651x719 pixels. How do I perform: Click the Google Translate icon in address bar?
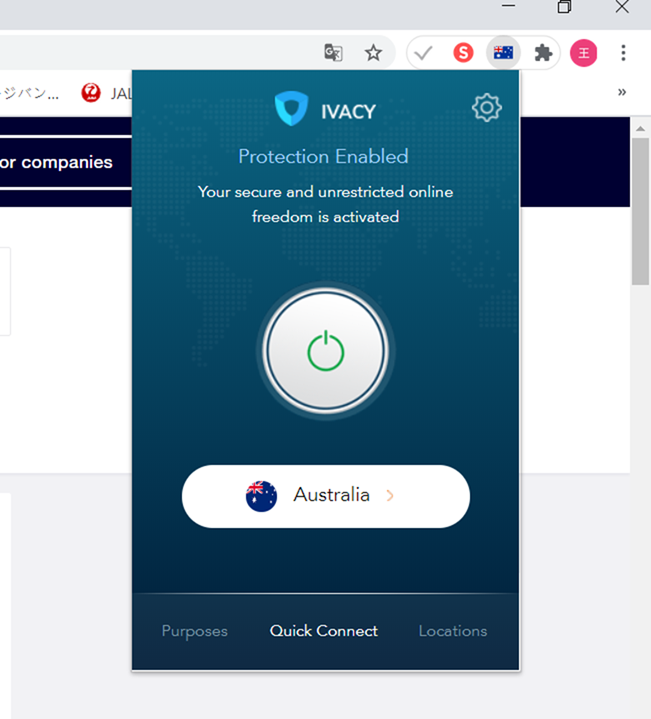tap(333, 53)
